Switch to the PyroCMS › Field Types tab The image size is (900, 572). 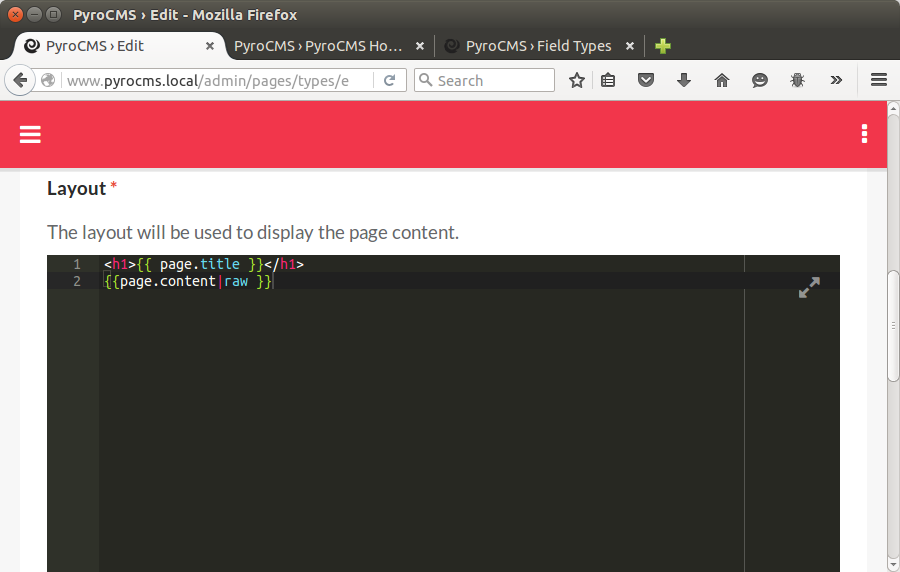click(538, 46)
